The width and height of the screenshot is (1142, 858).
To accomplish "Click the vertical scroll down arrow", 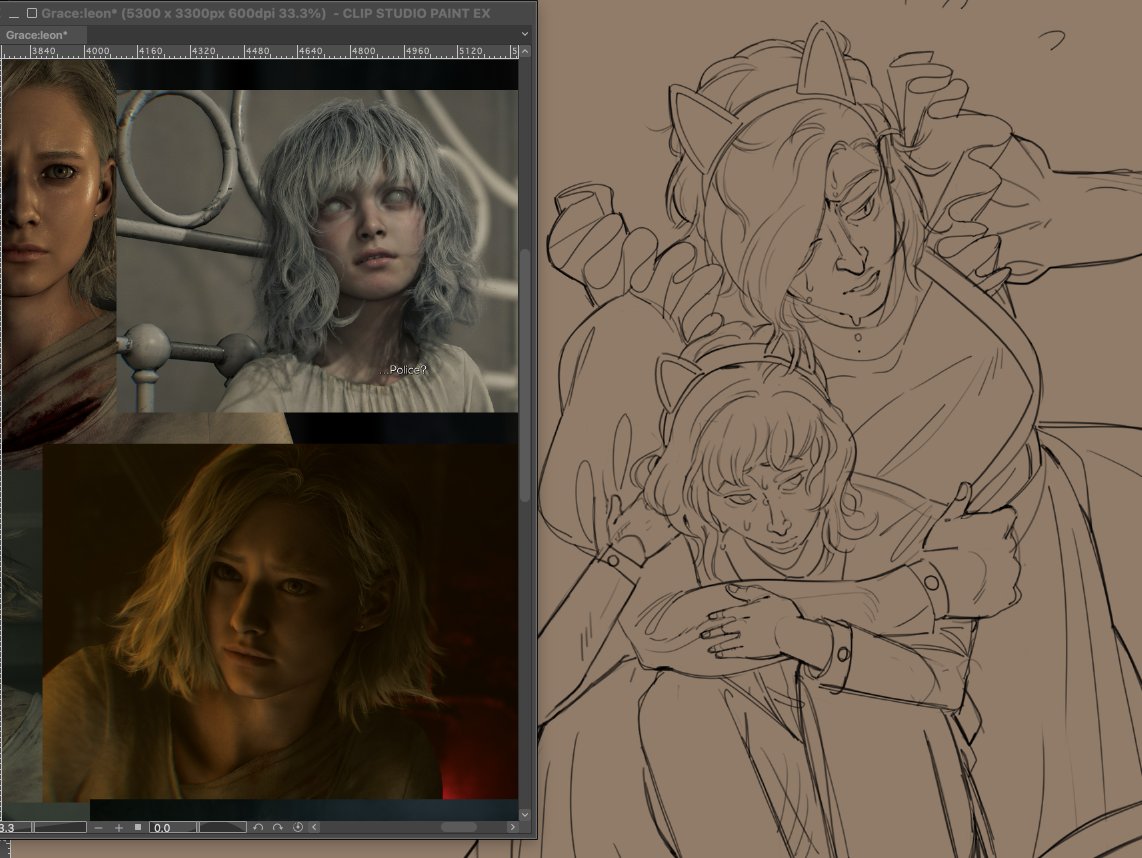I will coord(525,814).
